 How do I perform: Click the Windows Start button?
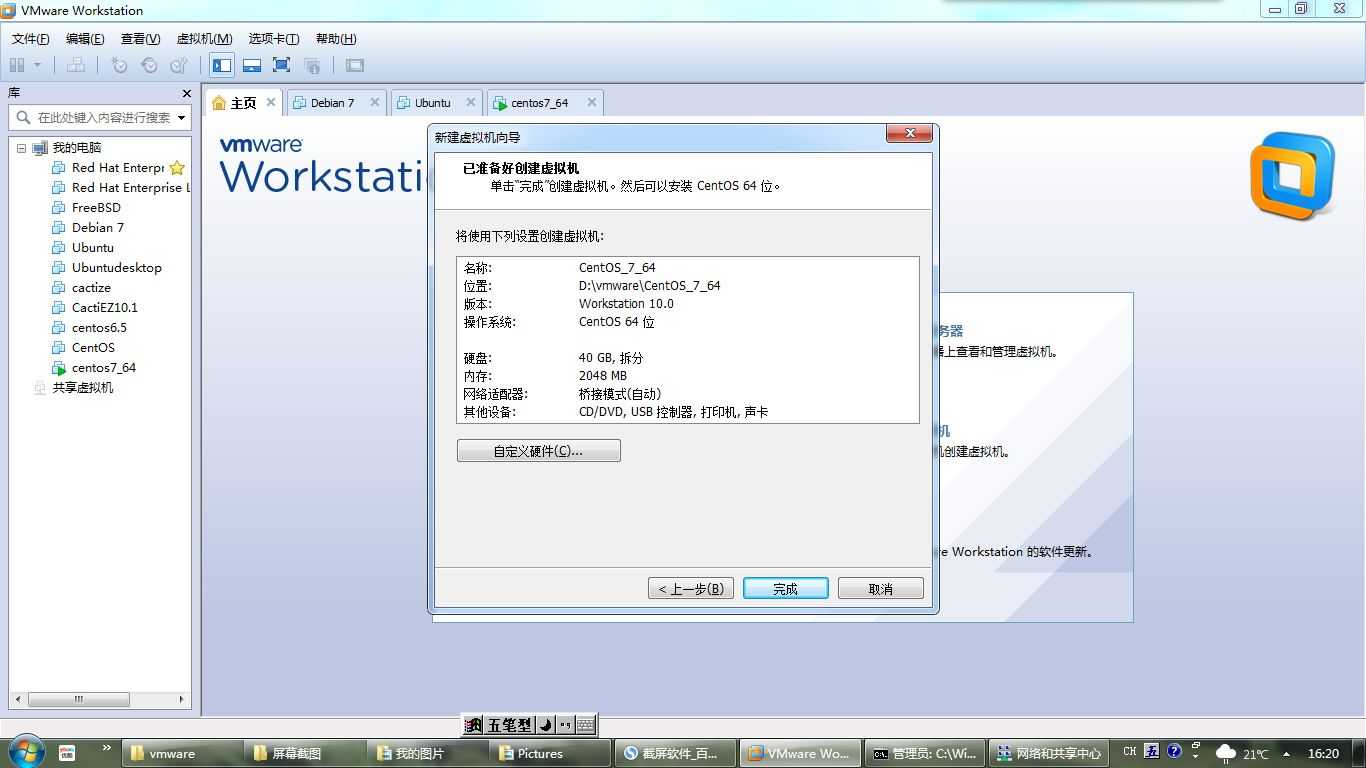pos(26,752)
